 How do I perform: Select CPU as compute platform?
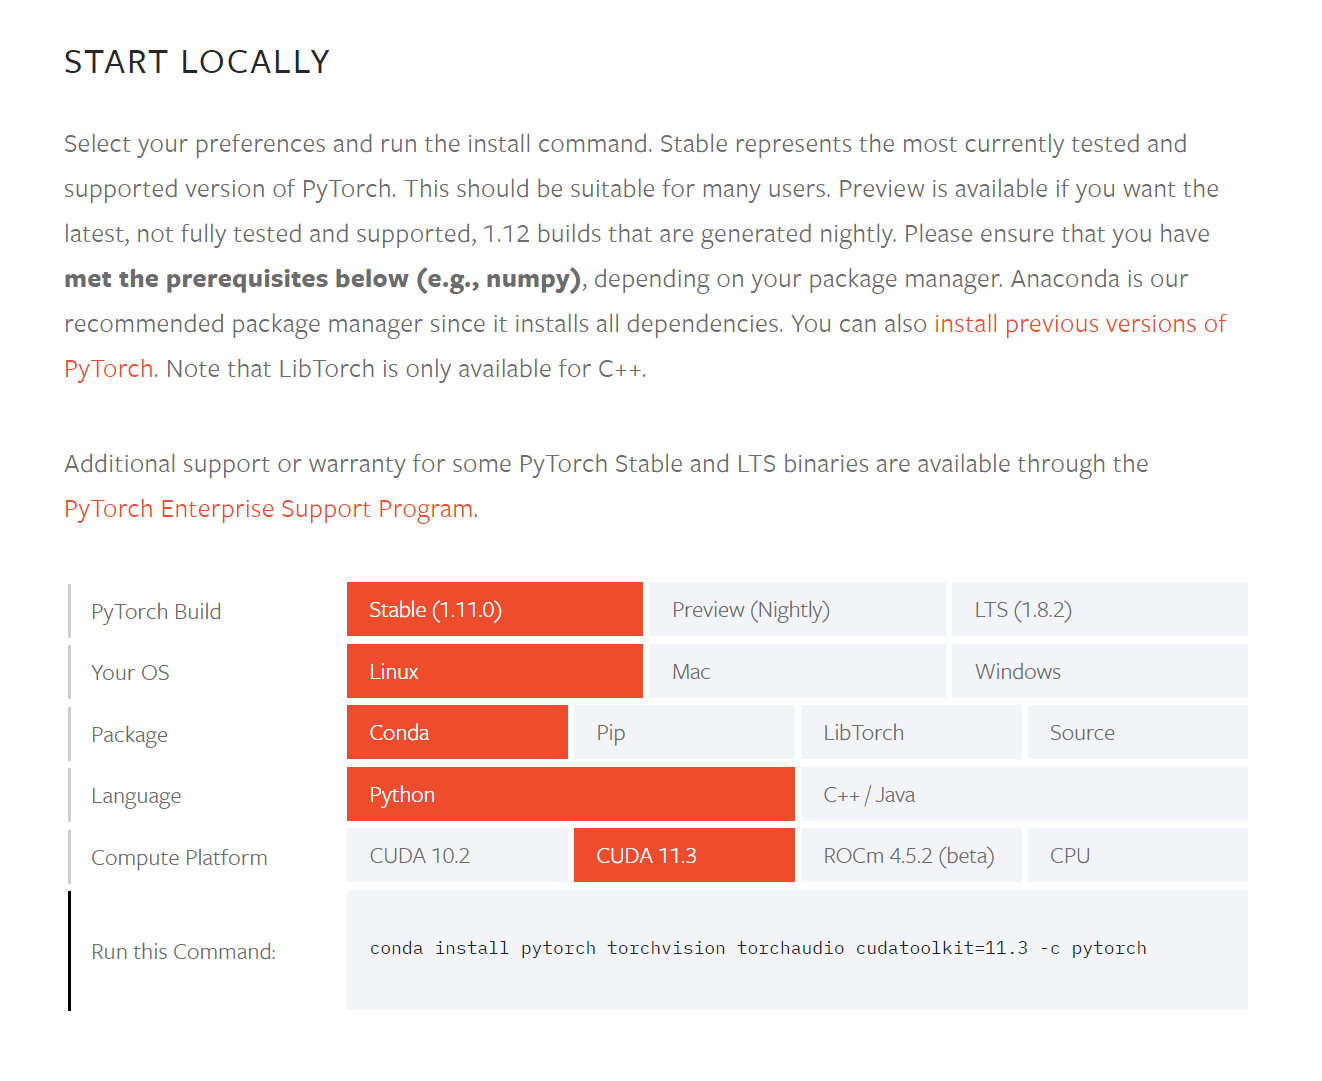1136,856
